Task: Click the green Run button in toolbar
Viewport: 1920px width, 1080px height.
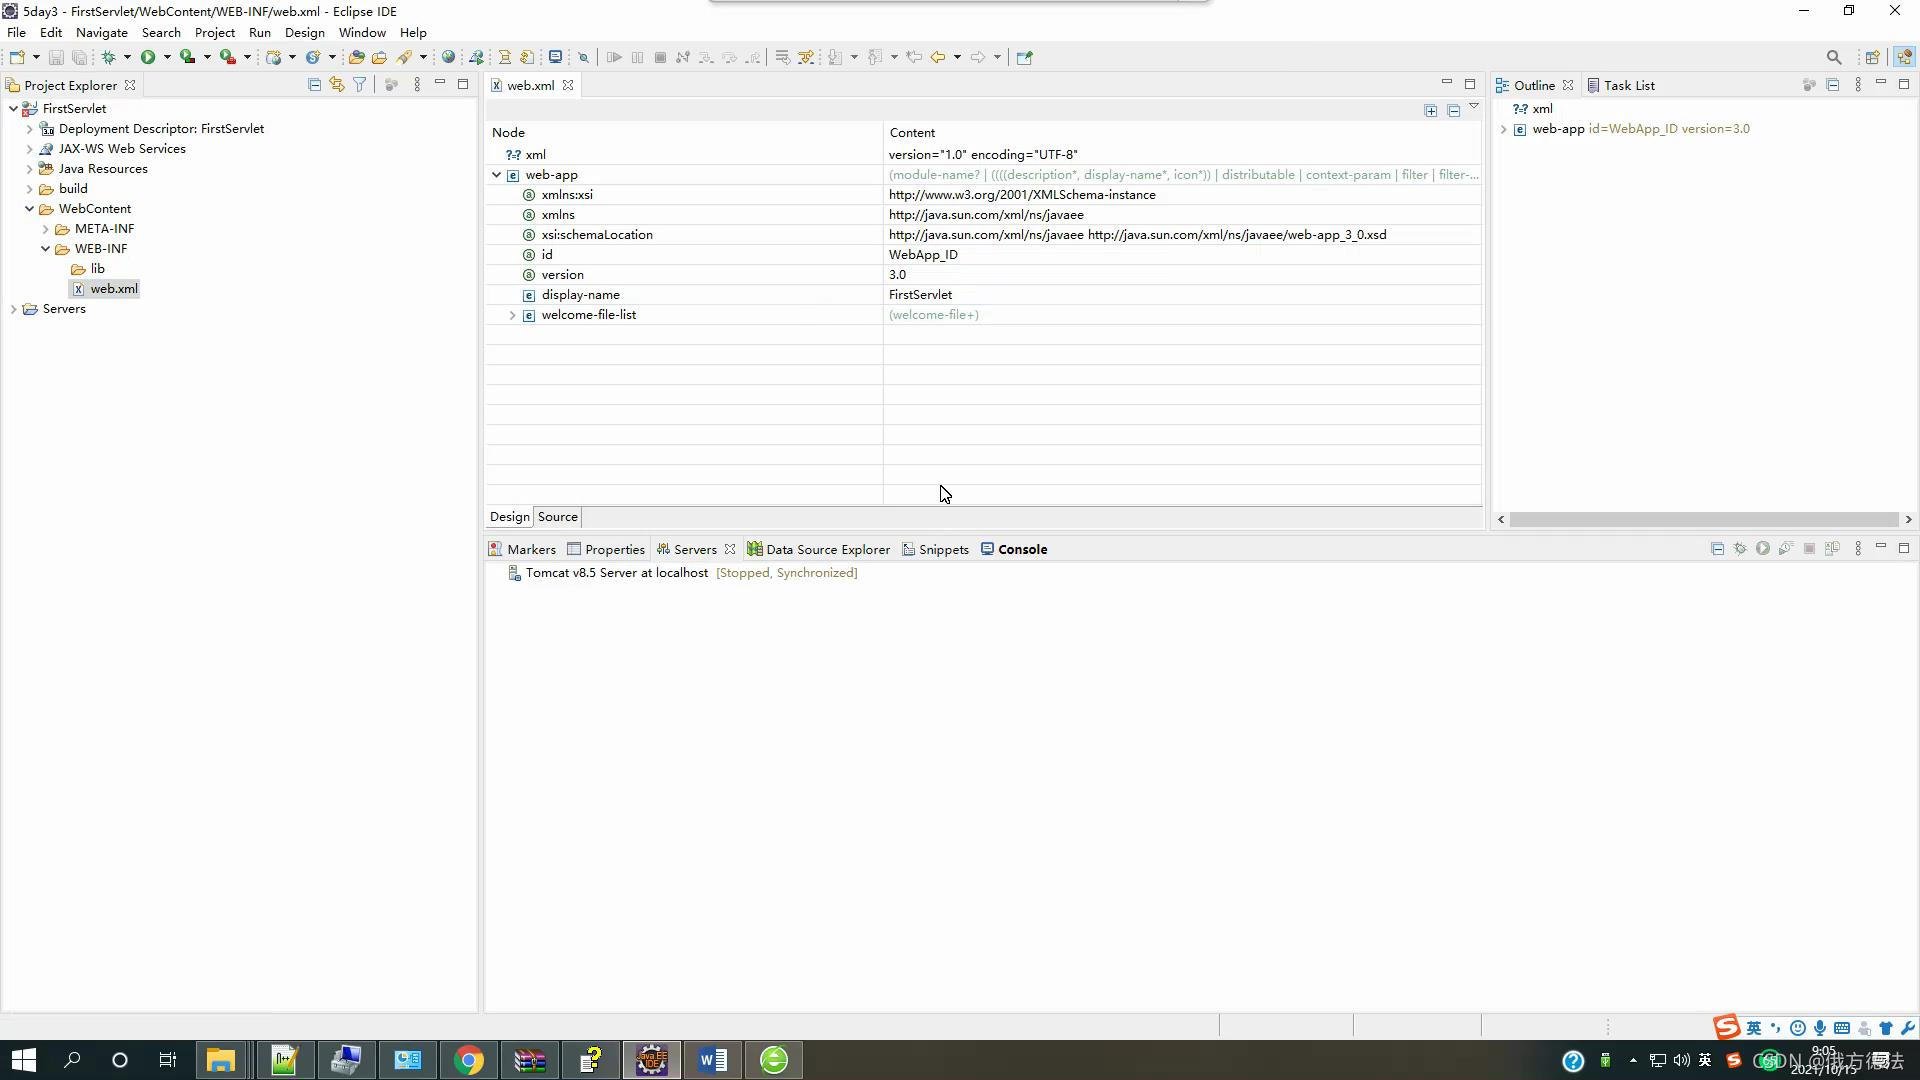Action: 148,57
